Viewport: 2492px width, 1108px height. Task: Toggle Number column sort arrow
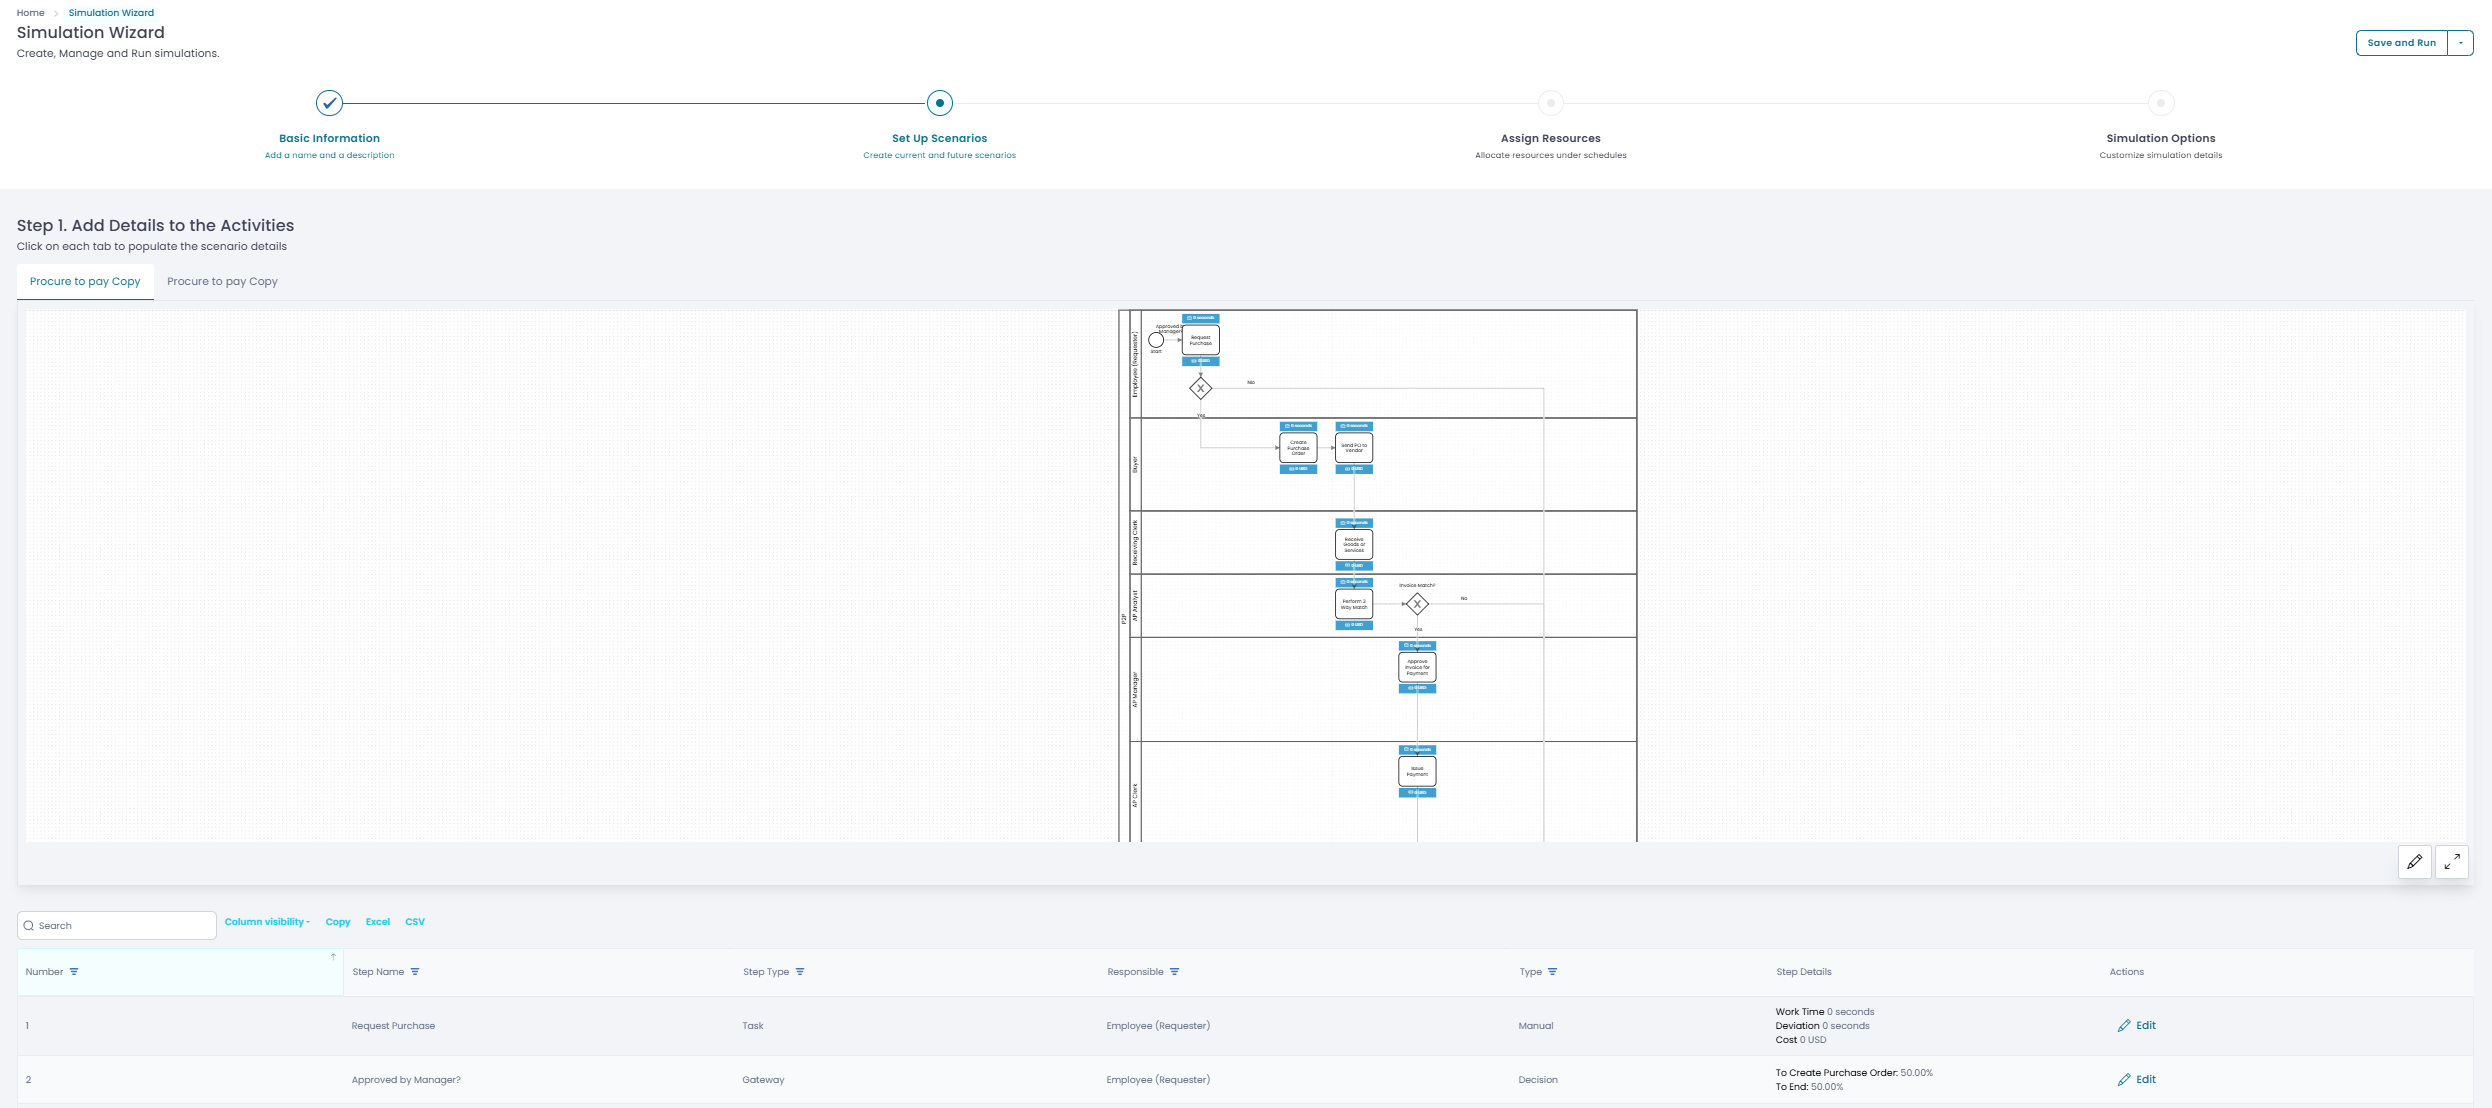click(333, 958)
